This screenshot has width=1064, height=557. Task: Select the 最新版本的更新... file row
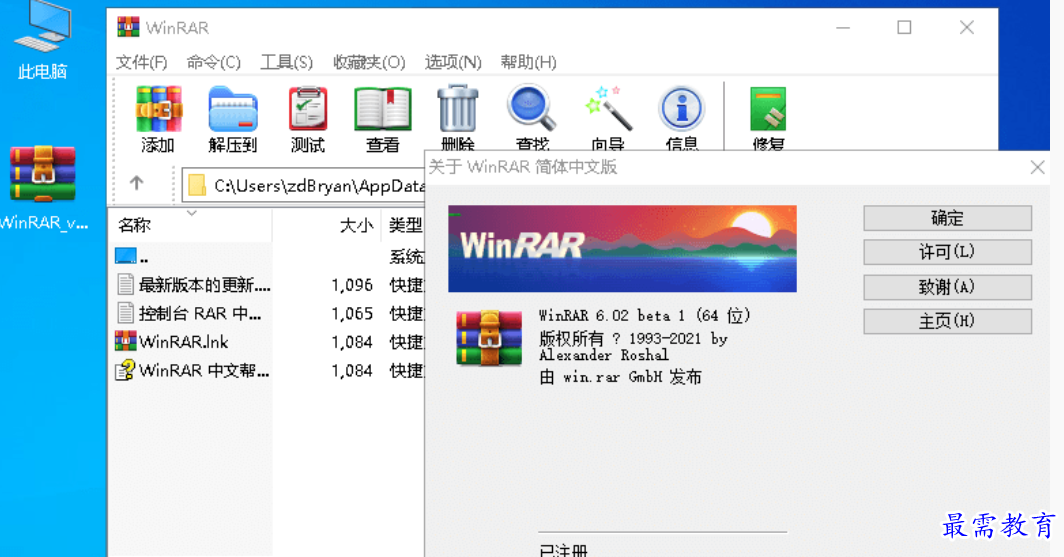coord(268,284)
